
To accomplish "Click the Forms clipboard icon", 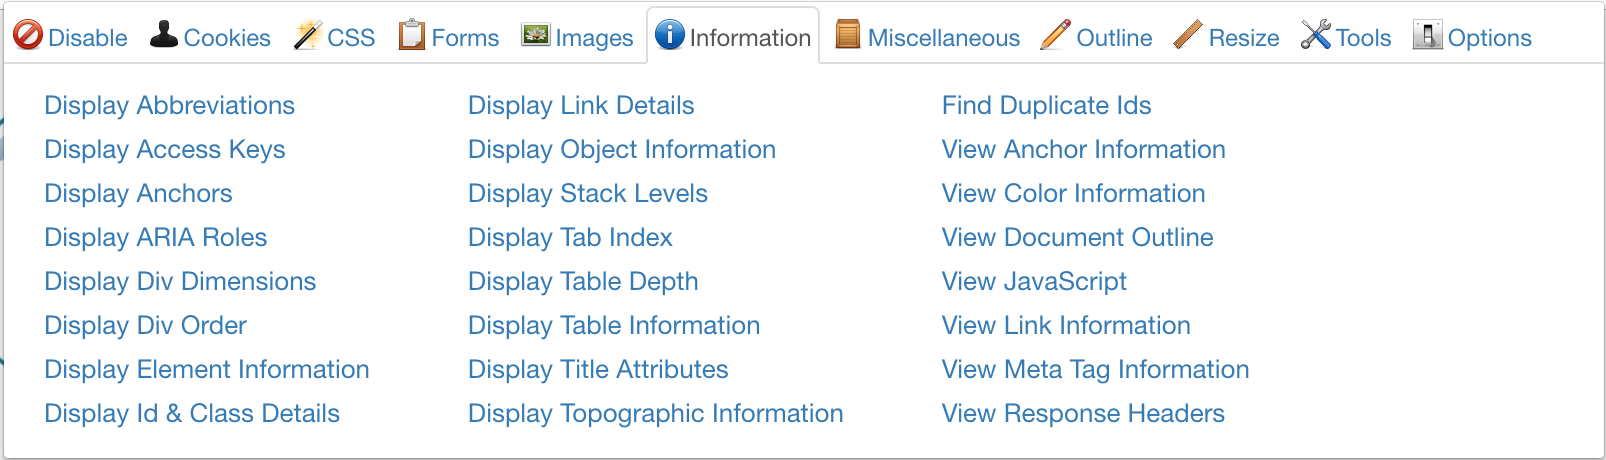I will (x=411, y=35).
